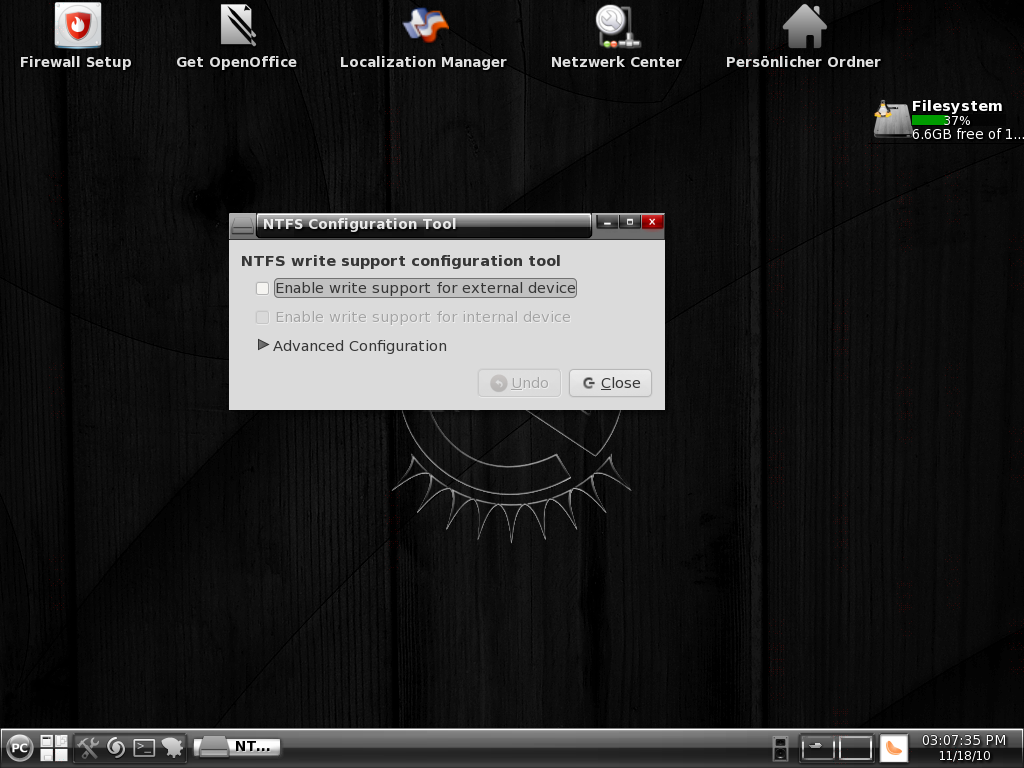This screenshot has width=1024, height=768.
Task: Click the Get OpenOffice desktop icon
Action: 237,27
